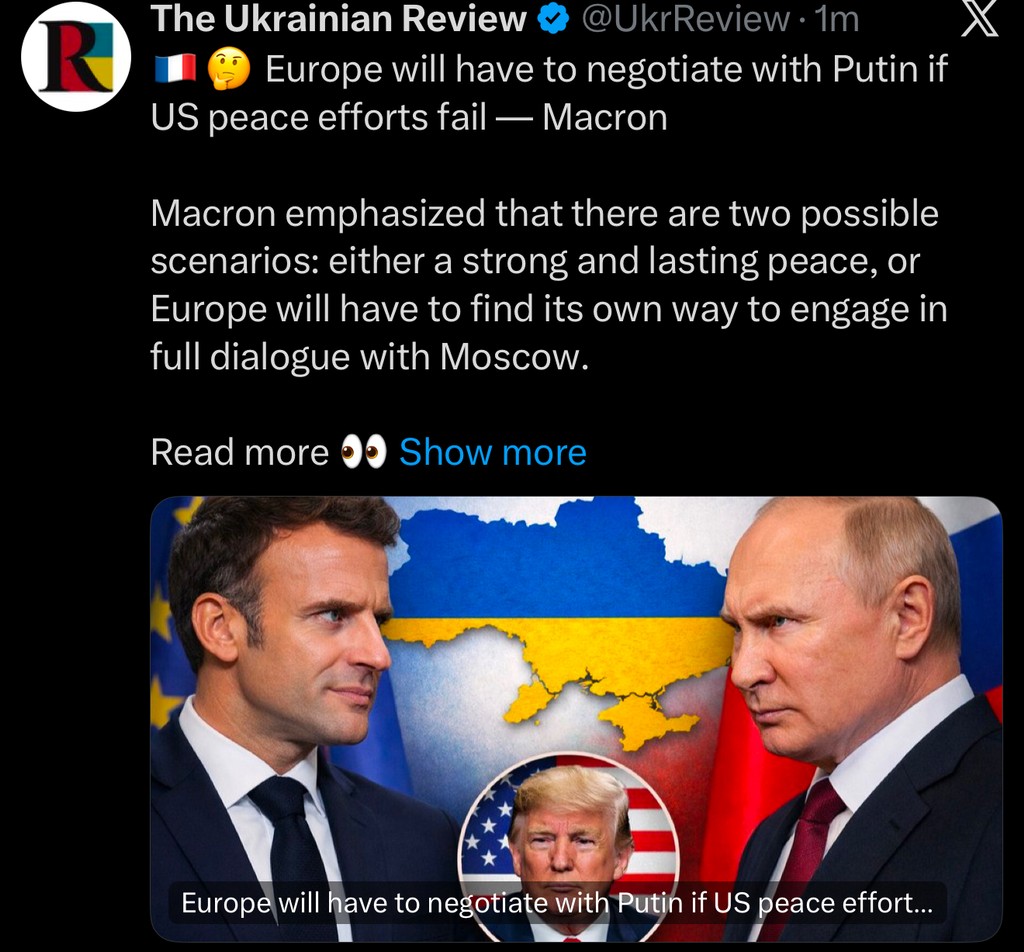Click the tweet headline about Europe and Putin

(549, 93)
